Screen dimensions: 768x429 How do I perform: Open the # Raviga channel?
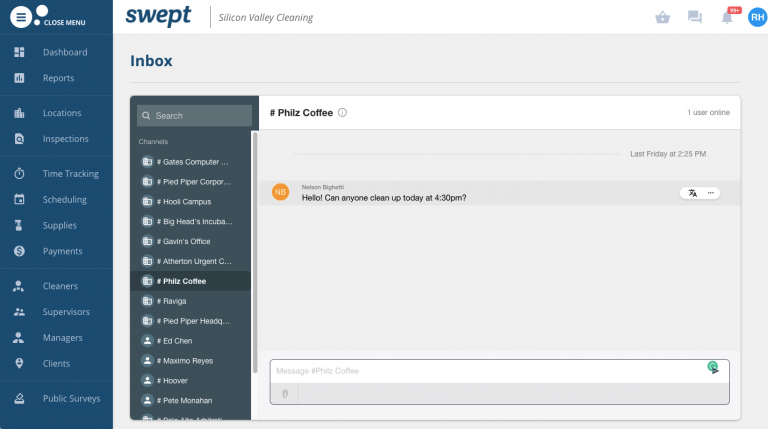(x=191, y=301)
